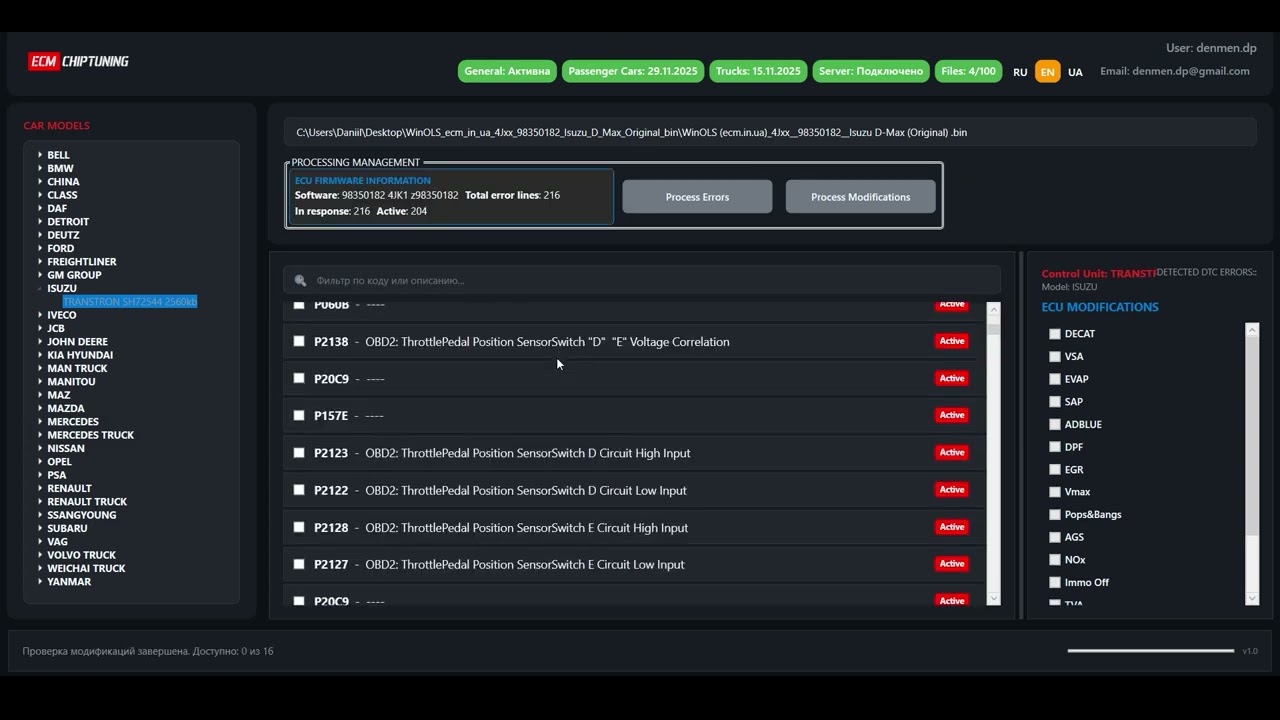Image resolution: width=1280 pixels, height=720 pixels.
Task: Click the loaded .bin file path field
Action: (770, 132)
